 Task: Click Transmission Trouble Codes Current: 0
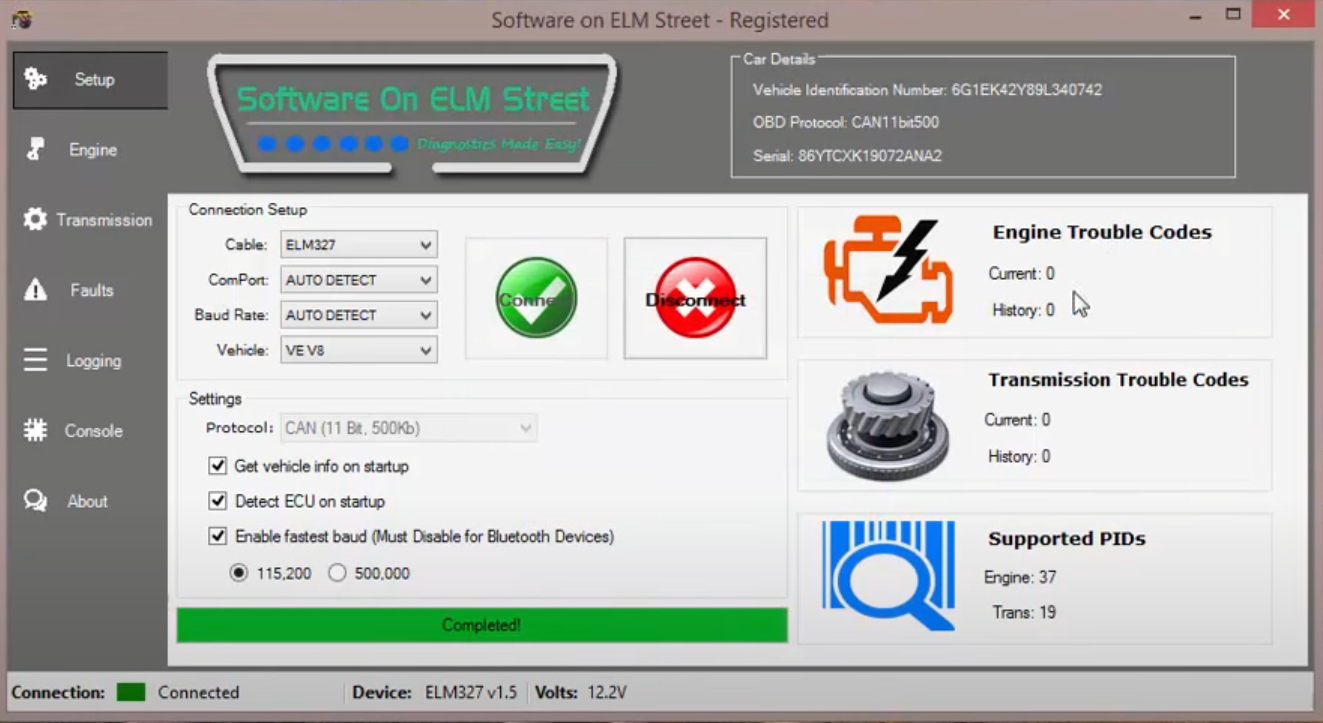click(x=1017, y=420)
